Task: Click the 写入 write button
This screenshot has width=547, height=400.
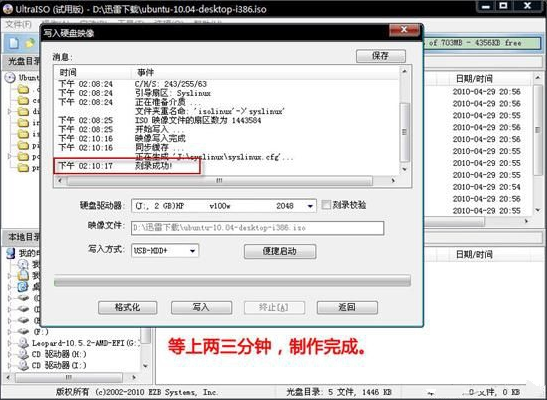Action: point(201,308)
